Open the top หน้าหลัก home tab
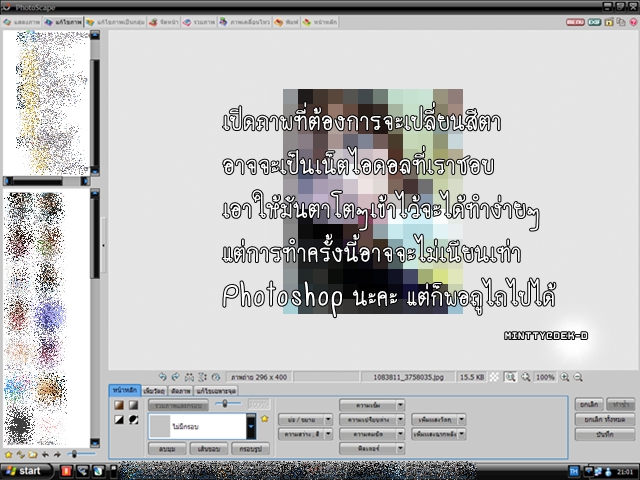Image resolution: width=640 pixels, height=480 pixels. [320, 22]
